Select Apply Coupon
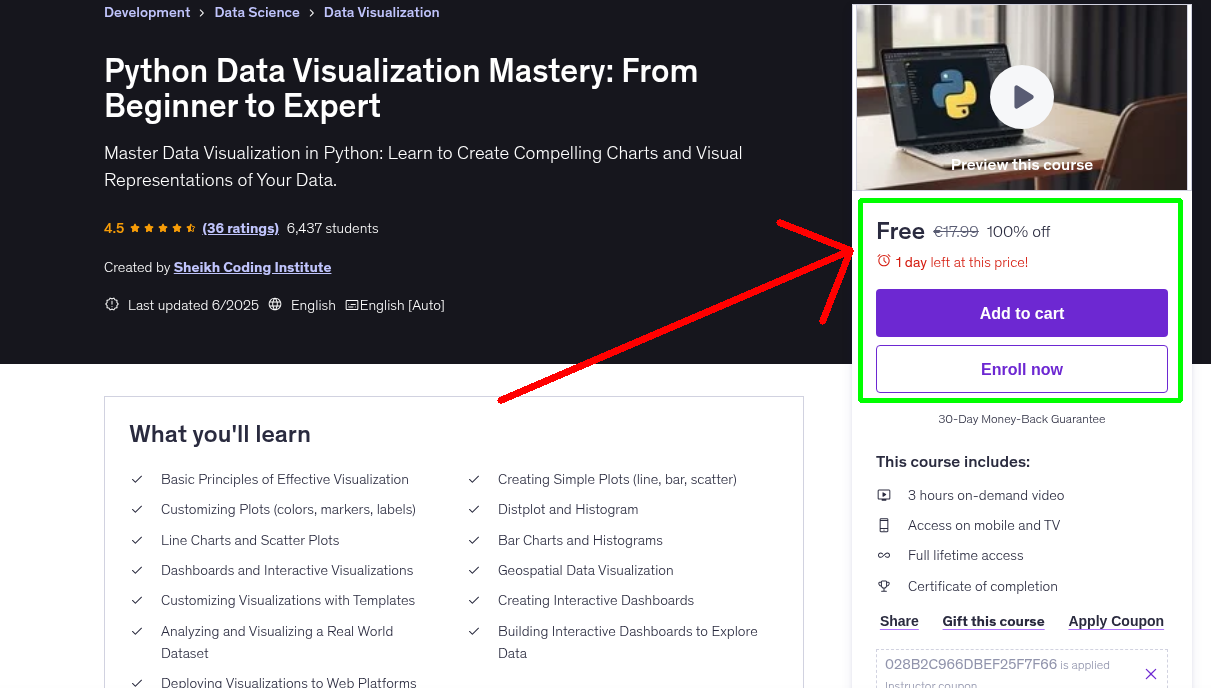The width and height of the screenshot is (1211, 688). pyautogui.click(x=1116, y=621)
